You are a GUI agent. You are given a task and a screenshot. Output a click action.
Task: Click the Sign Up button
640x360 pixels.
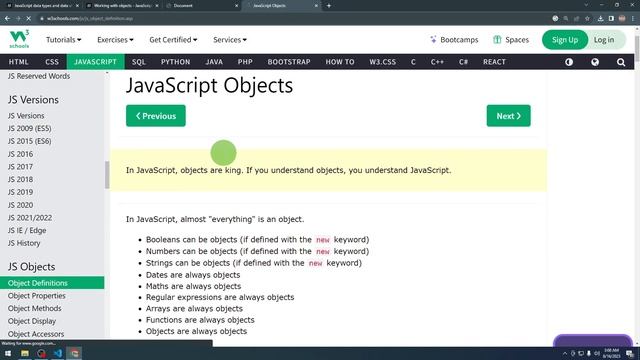(x=564, y=40)
